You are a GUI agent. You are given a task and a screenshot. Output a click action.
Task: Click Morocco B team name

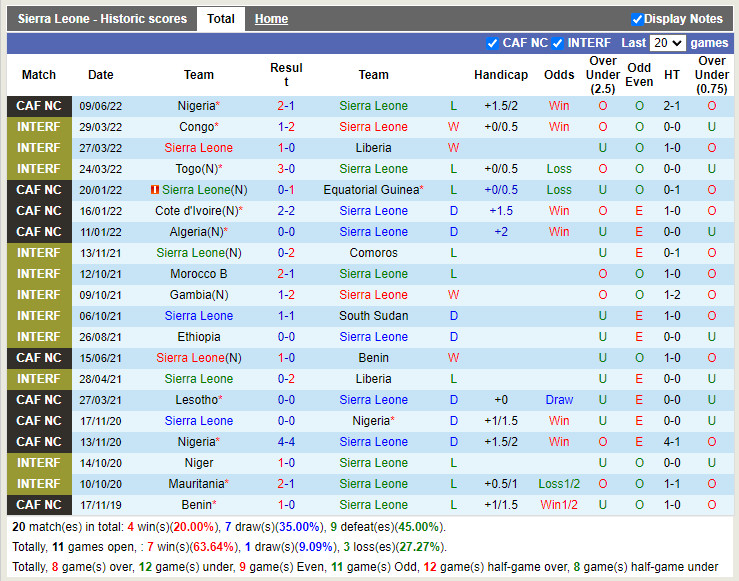click(199, 274)
